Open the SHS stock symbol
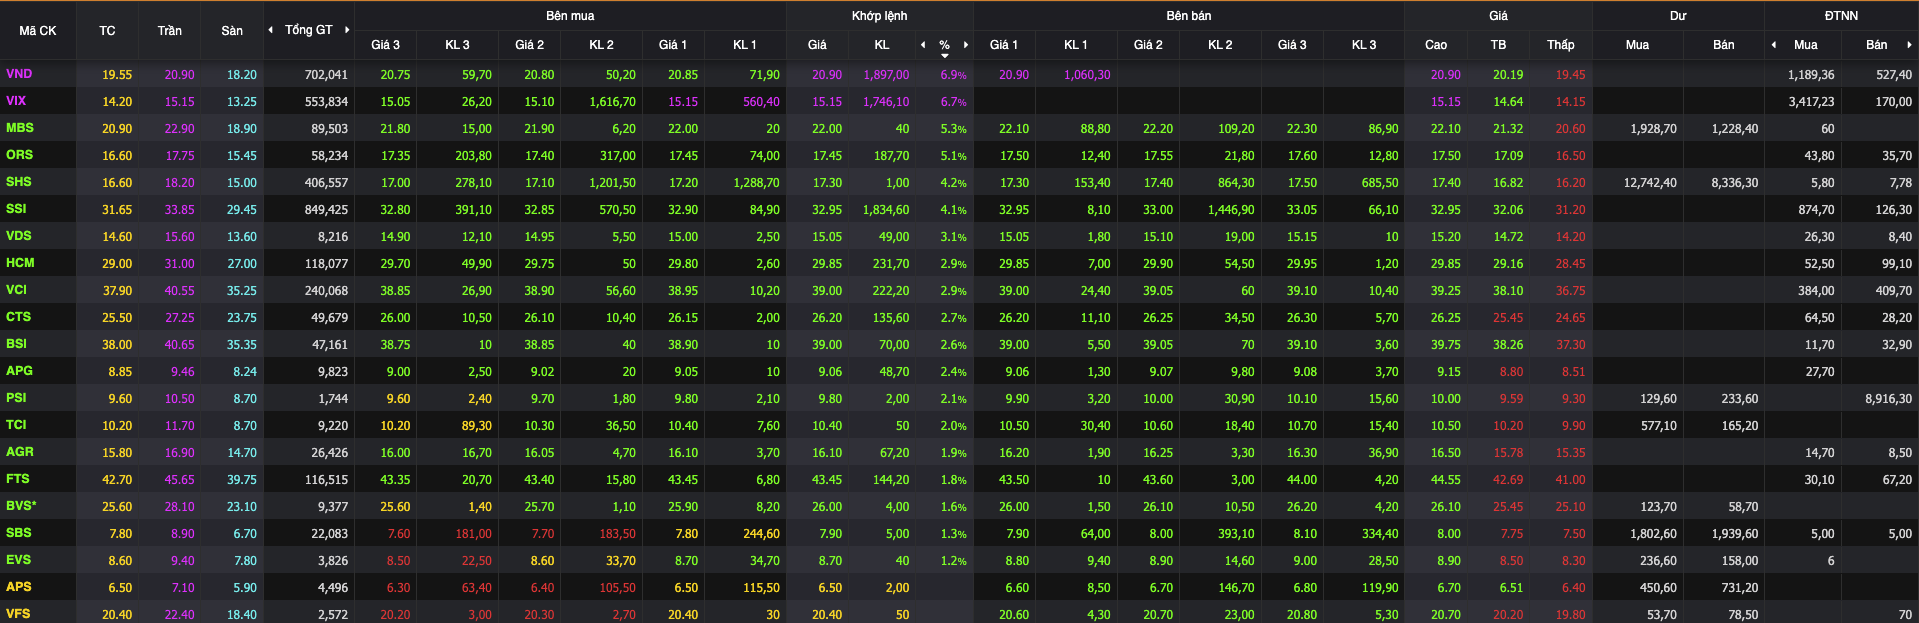This screenshot has height=623, width=1919. [19, 182]
